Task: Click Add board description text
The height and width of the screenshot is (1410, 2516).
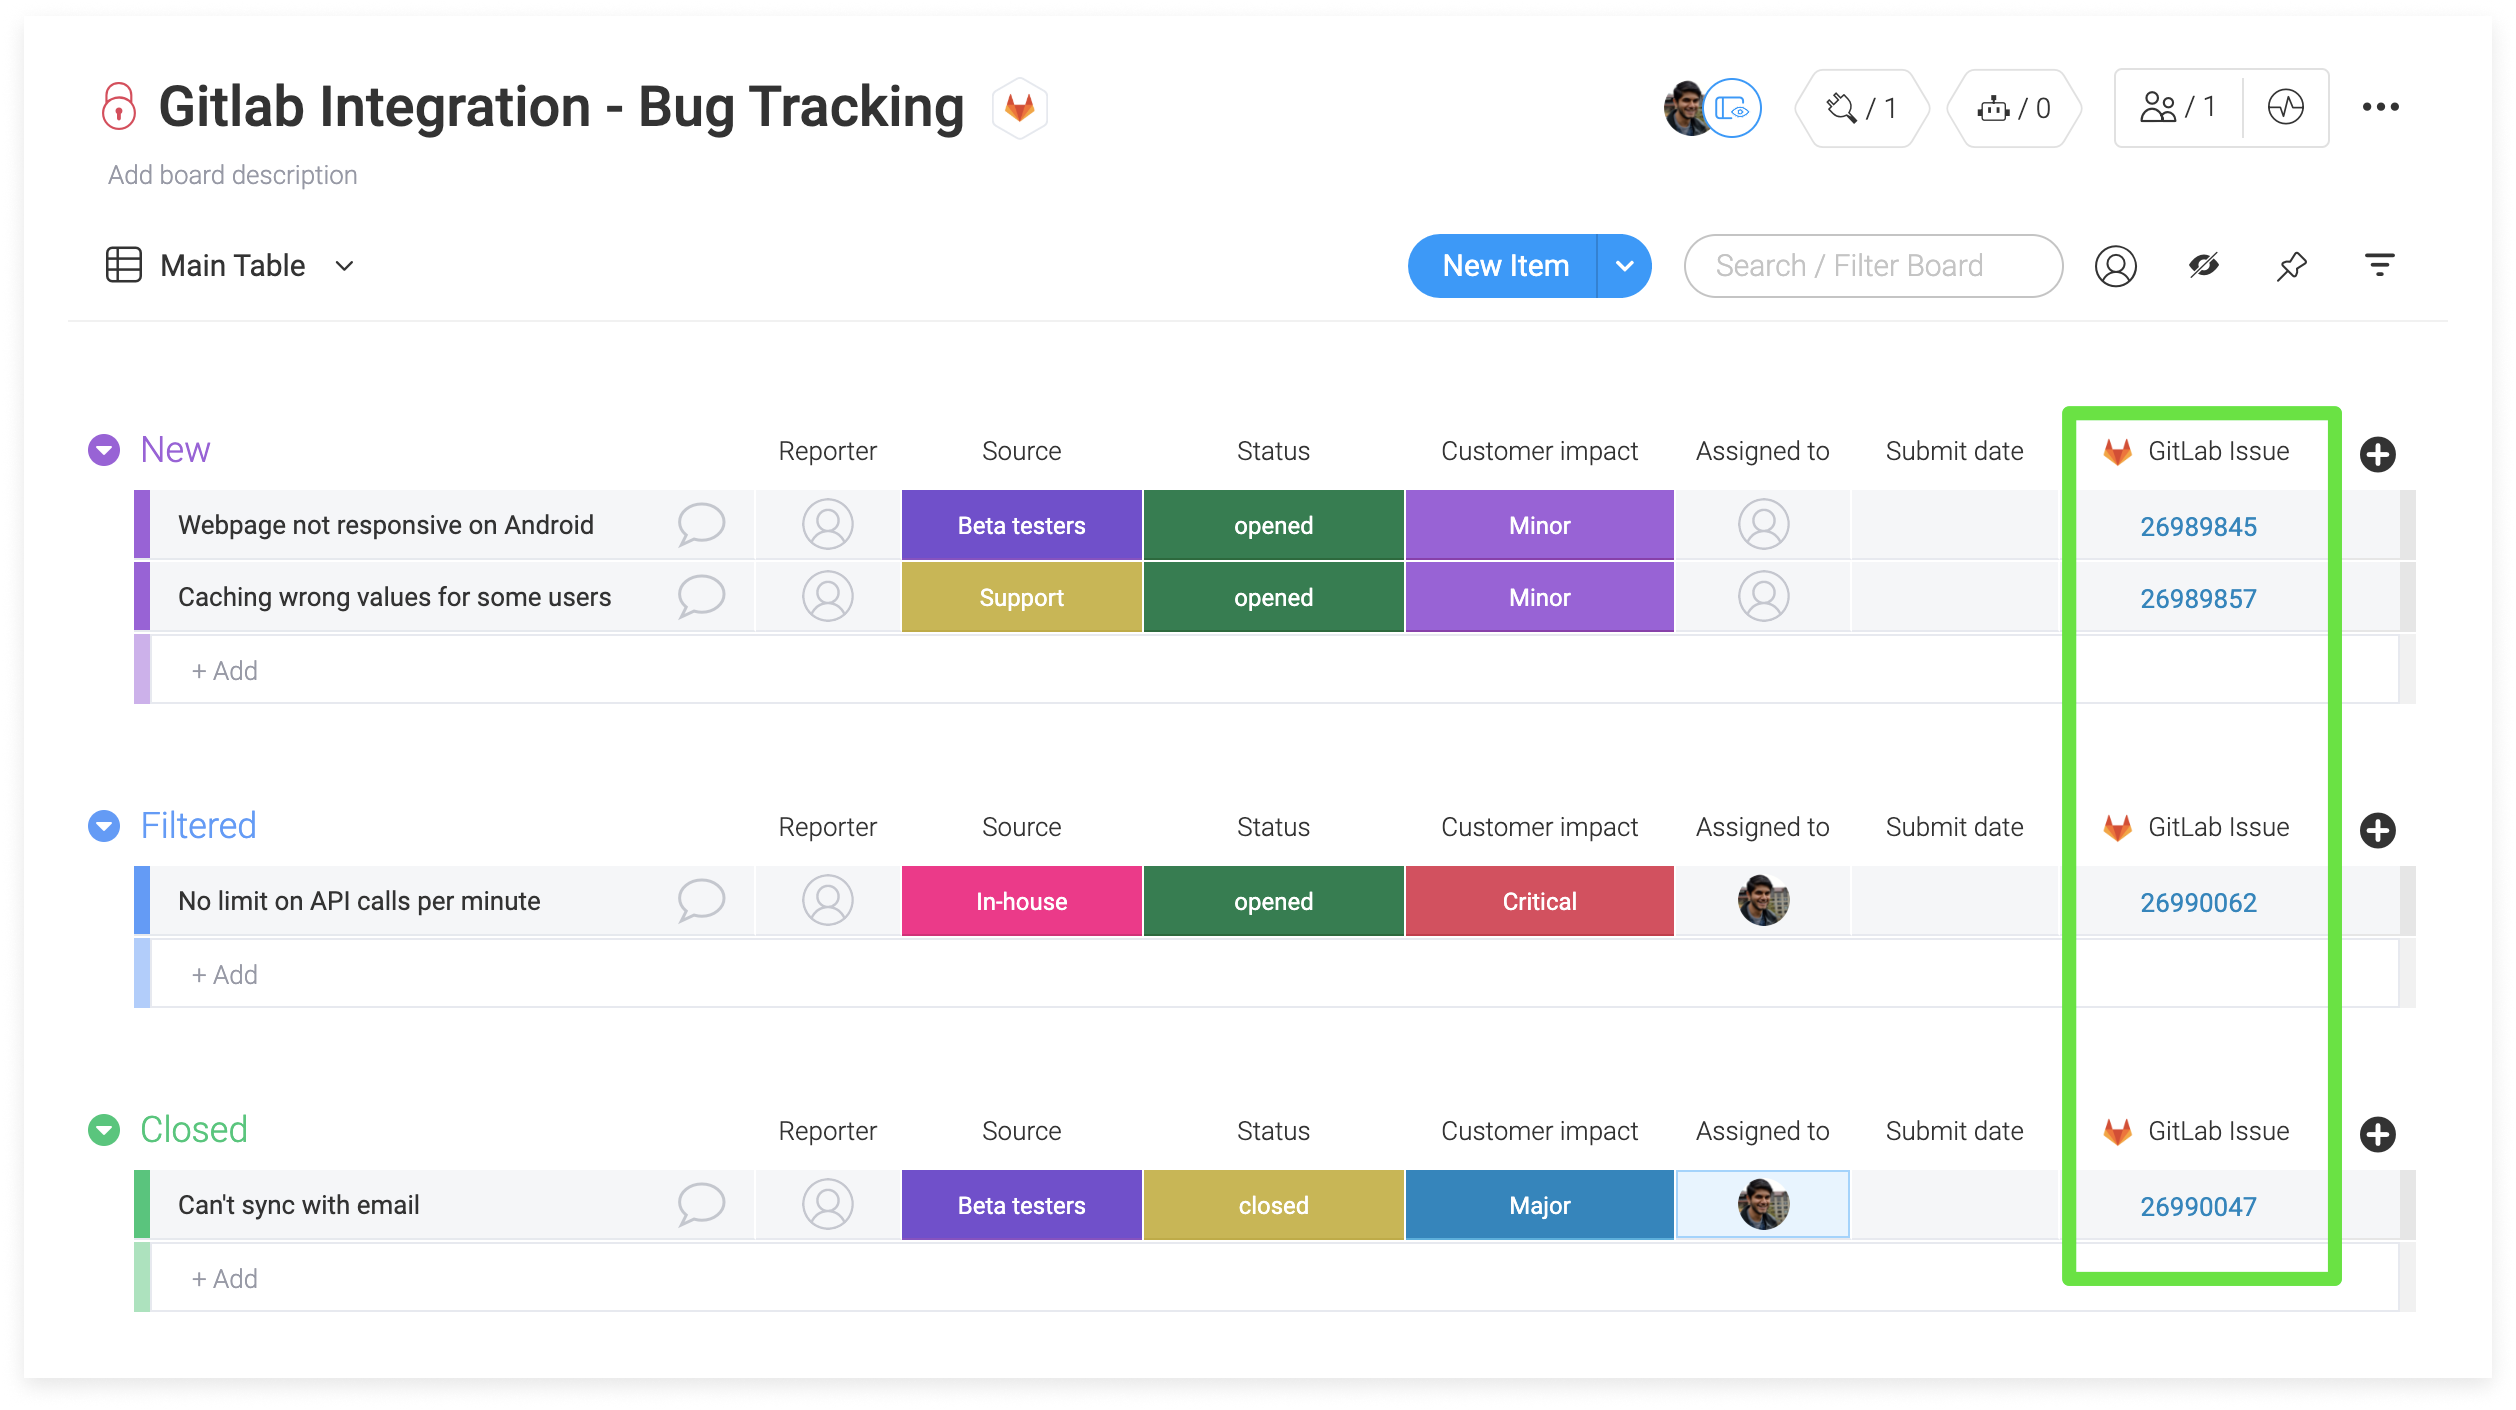Action: (232, 175)
